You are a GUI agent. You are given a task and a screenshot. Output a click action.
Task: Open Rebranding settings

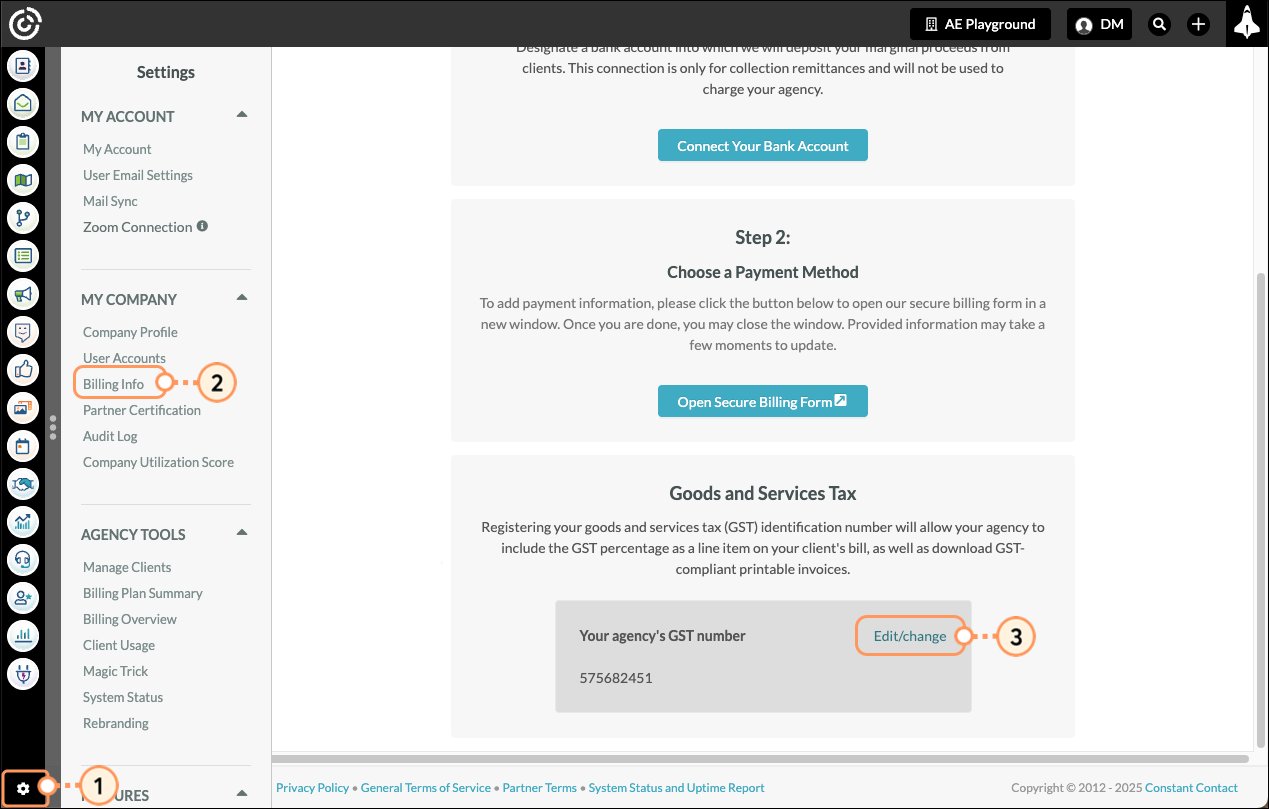click(116, 723)
